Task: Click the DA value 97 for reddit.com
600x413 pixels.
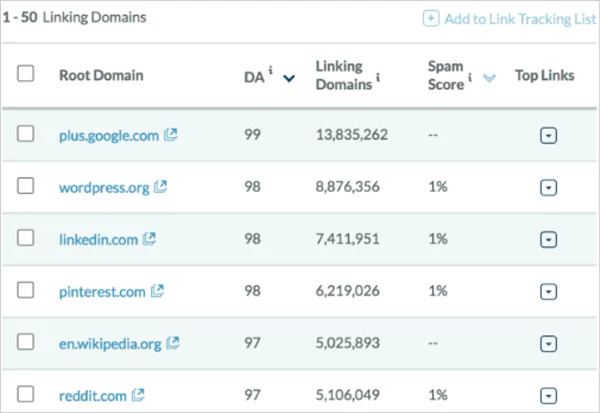Action: click(253, 395)
